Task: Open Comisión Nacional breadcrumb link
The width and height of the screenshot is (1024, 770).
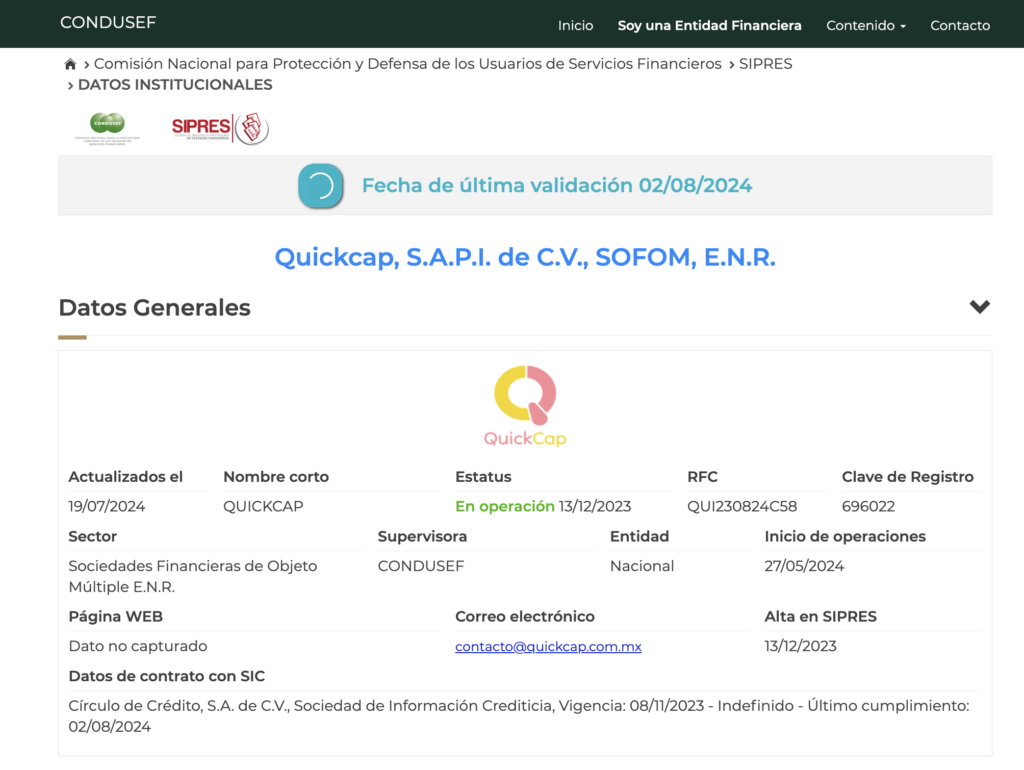Action: [x=407, y=64]
